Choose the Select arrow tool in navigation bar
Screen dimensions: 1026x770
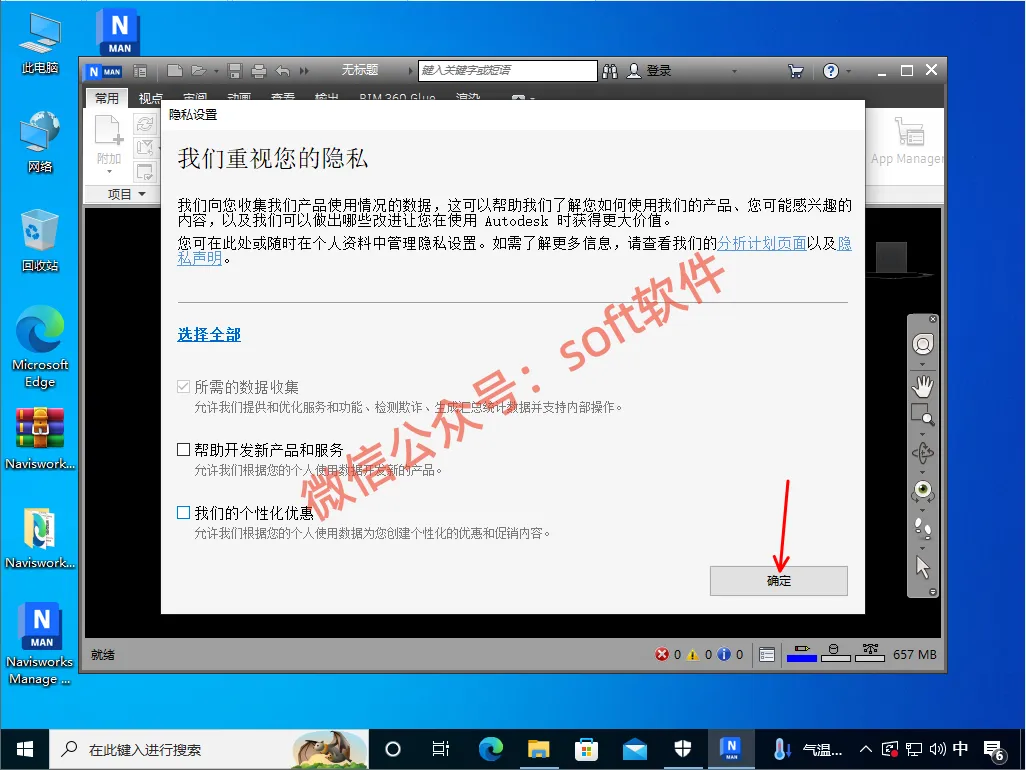[x=923, y=567]
